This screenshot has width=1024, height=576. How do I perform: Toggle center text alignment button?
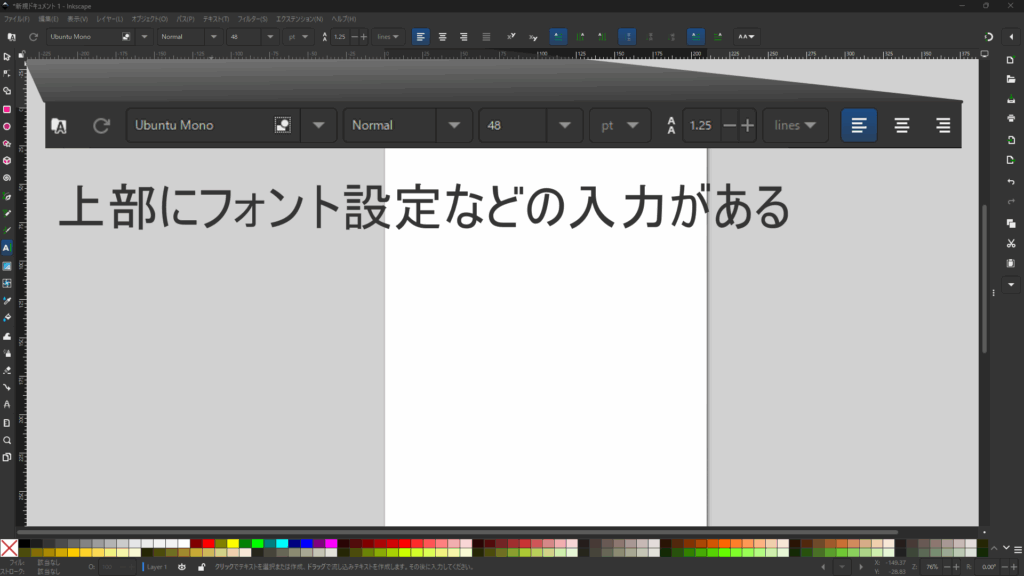pyautogui.click(x=443, y=37)
